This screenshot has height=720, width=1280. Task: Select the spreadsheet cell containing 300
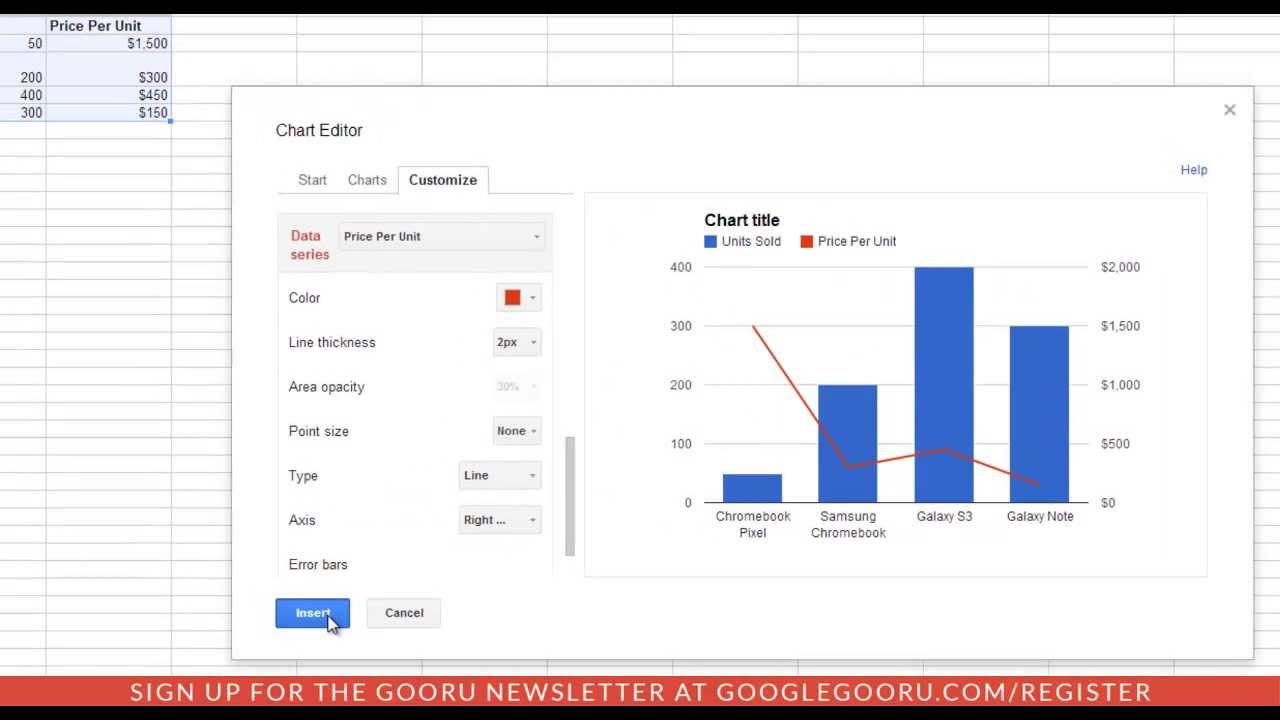tap(23, 113)
